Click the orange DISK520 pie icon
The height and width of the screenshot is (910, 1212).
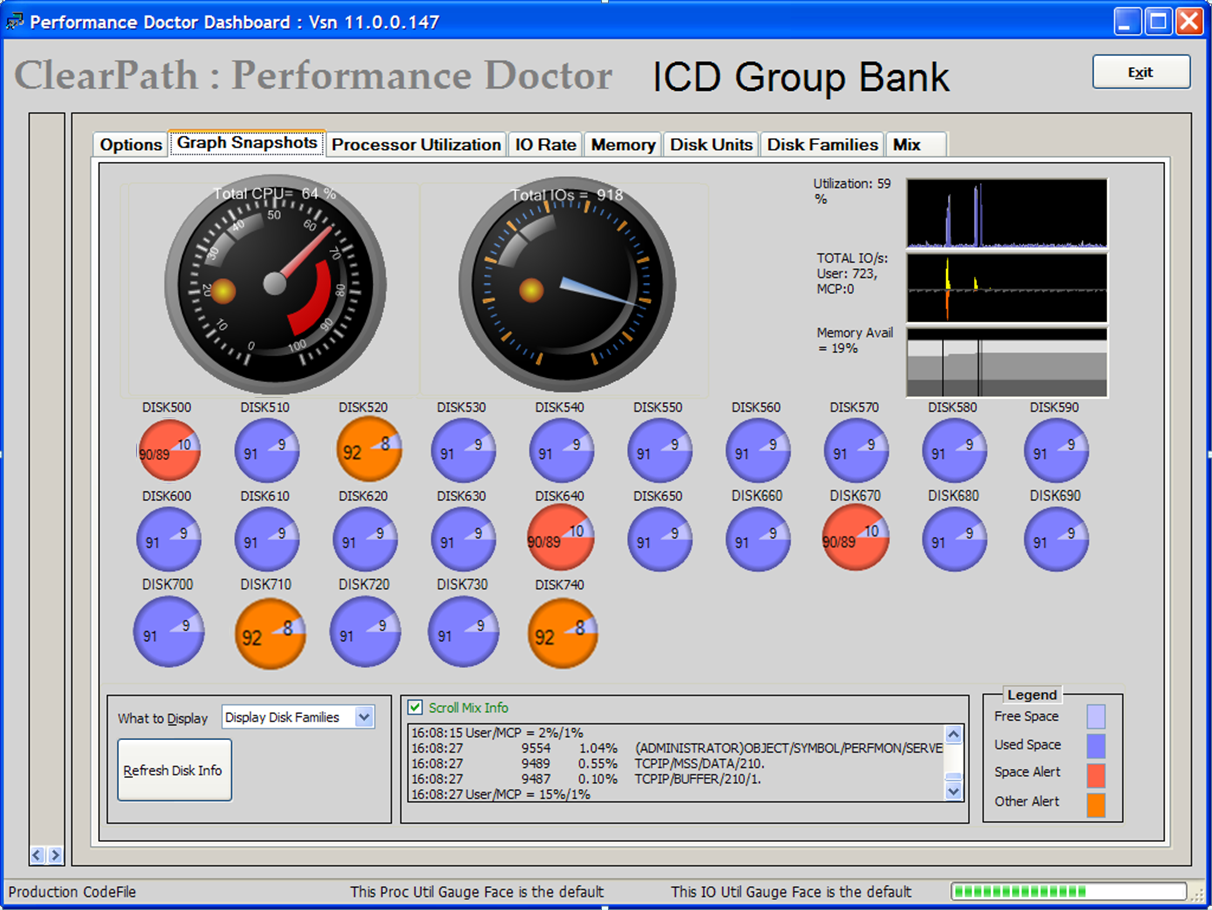369,451
